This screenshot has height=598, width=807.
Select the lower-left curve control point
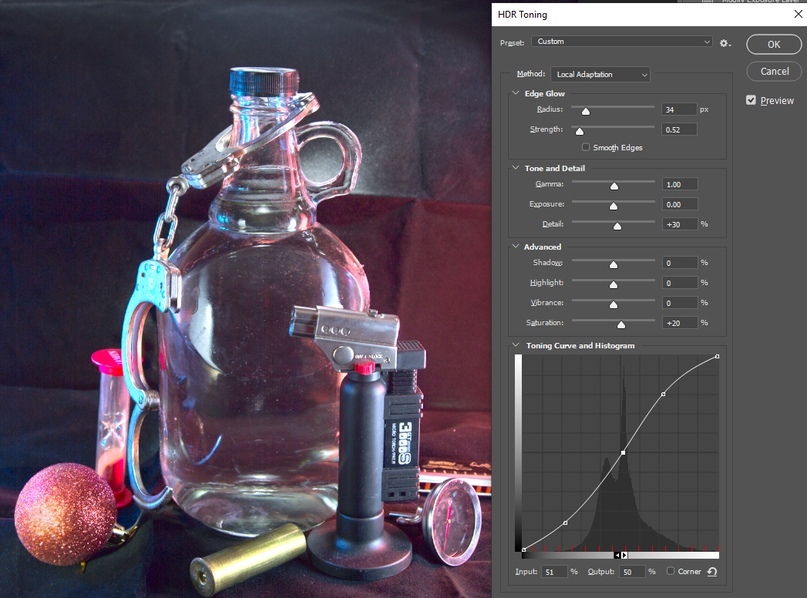click(565, 523)
